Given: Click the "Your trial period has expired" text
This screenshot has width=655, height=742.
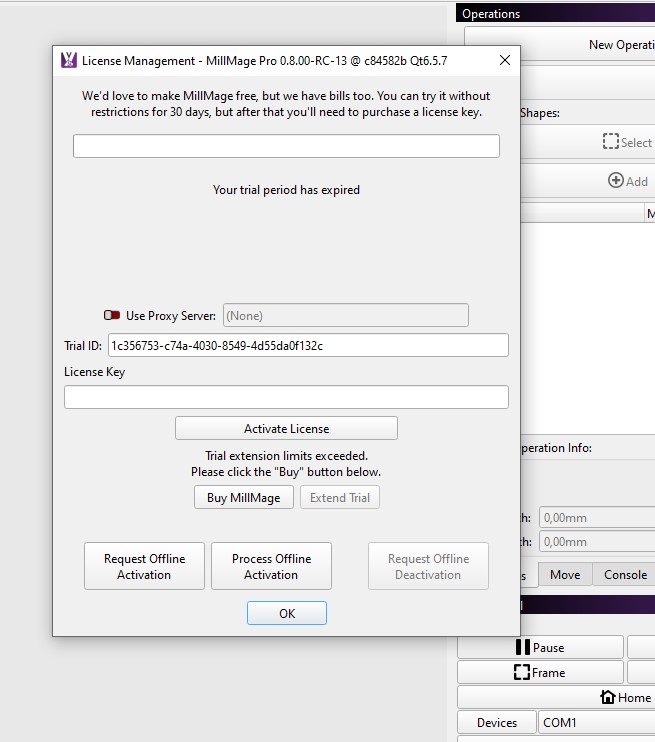Looking at the screenshot, I should 286,190.
